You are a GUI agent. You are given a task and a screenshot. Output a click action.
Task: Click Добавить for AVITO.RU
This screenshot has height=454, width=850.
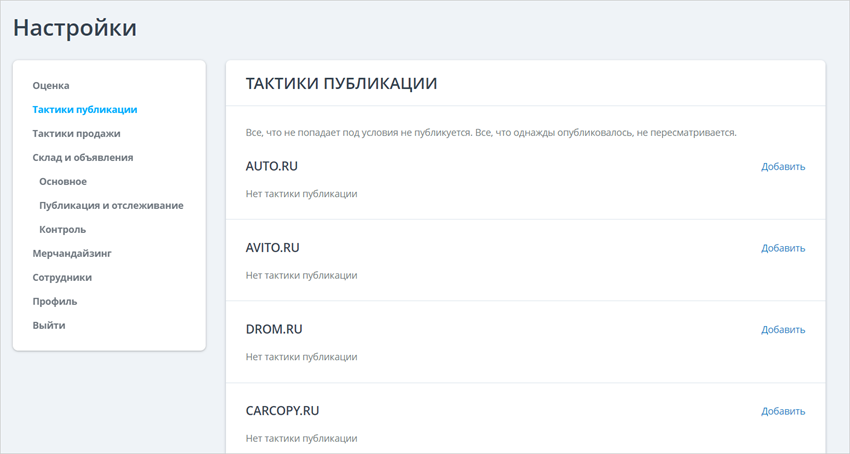pyautogui.click(x=783, y=248)
